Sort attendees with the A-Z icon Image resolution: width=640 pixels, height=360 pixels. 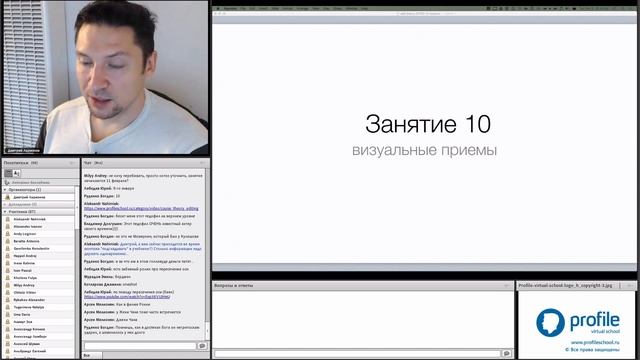[17, 173]
